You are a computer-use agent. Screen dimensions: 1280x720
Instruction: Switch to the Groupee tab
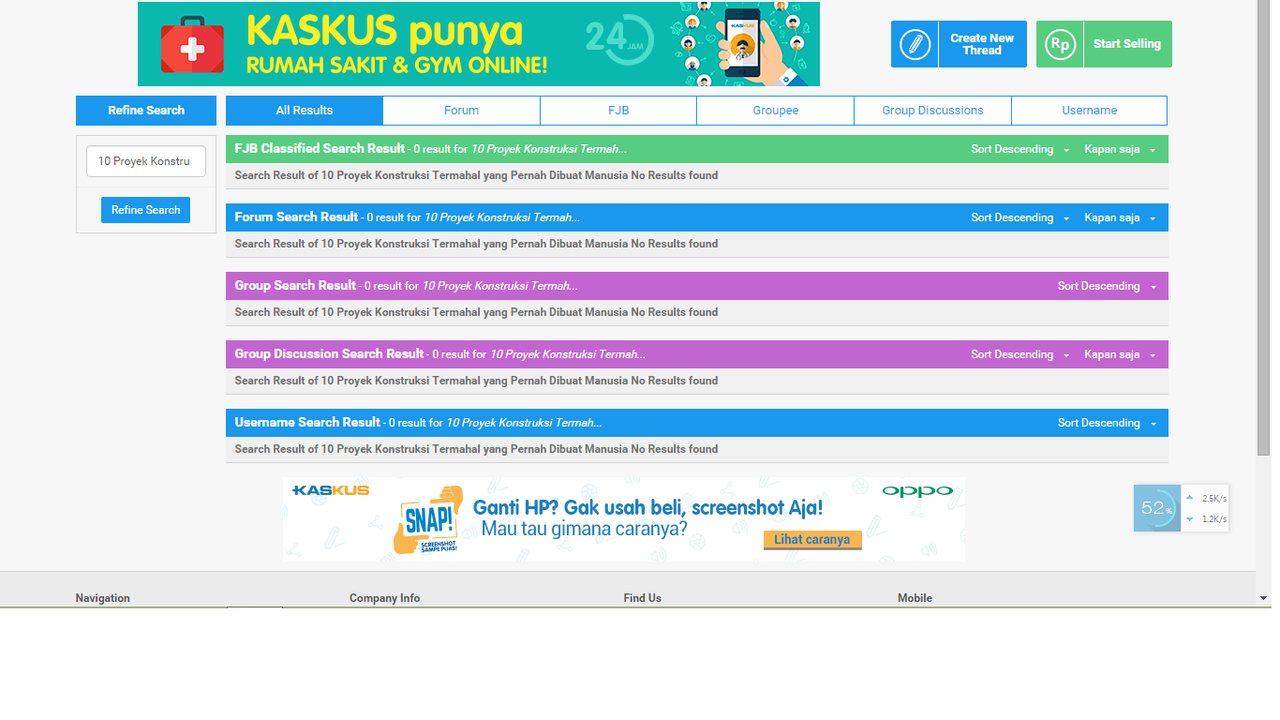point(775,110)
